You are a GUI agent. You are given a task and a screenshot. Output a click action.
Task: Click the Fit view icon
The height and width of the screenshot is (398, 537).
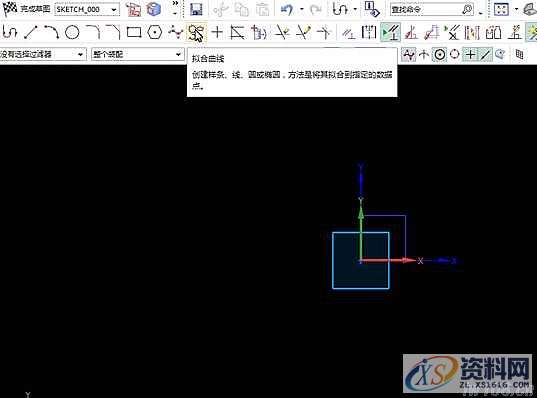click(x=501, y=10)
